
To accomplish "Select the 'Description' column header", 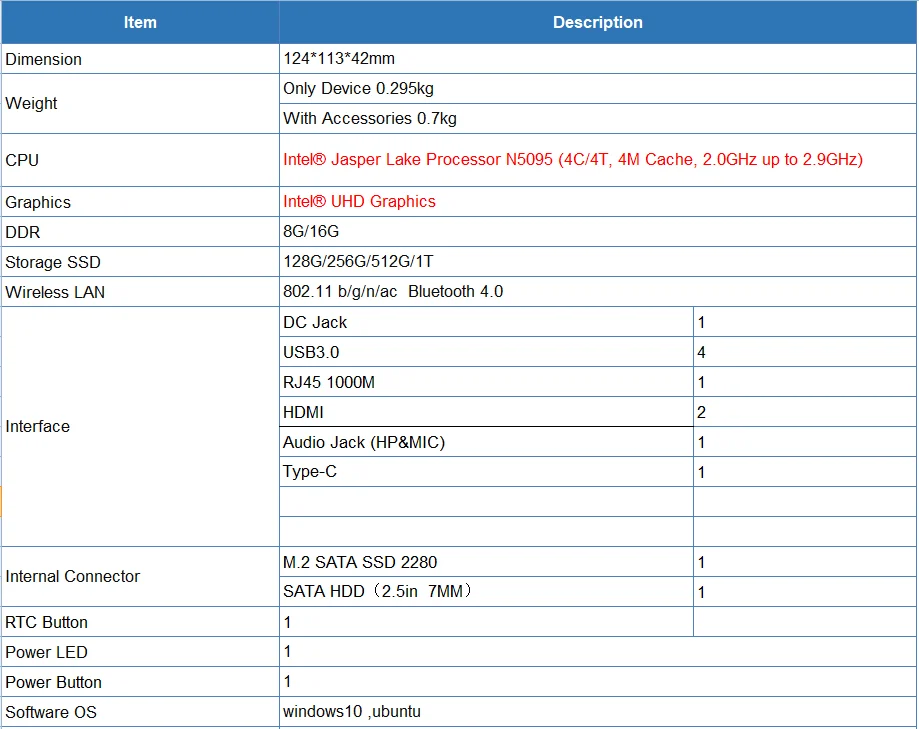I will tap(598, 22).
